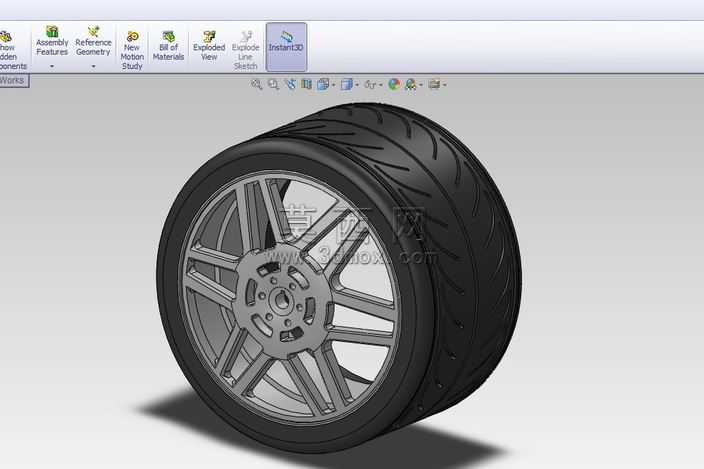Open Display Style dropdown arrow

tap(357, 85)
